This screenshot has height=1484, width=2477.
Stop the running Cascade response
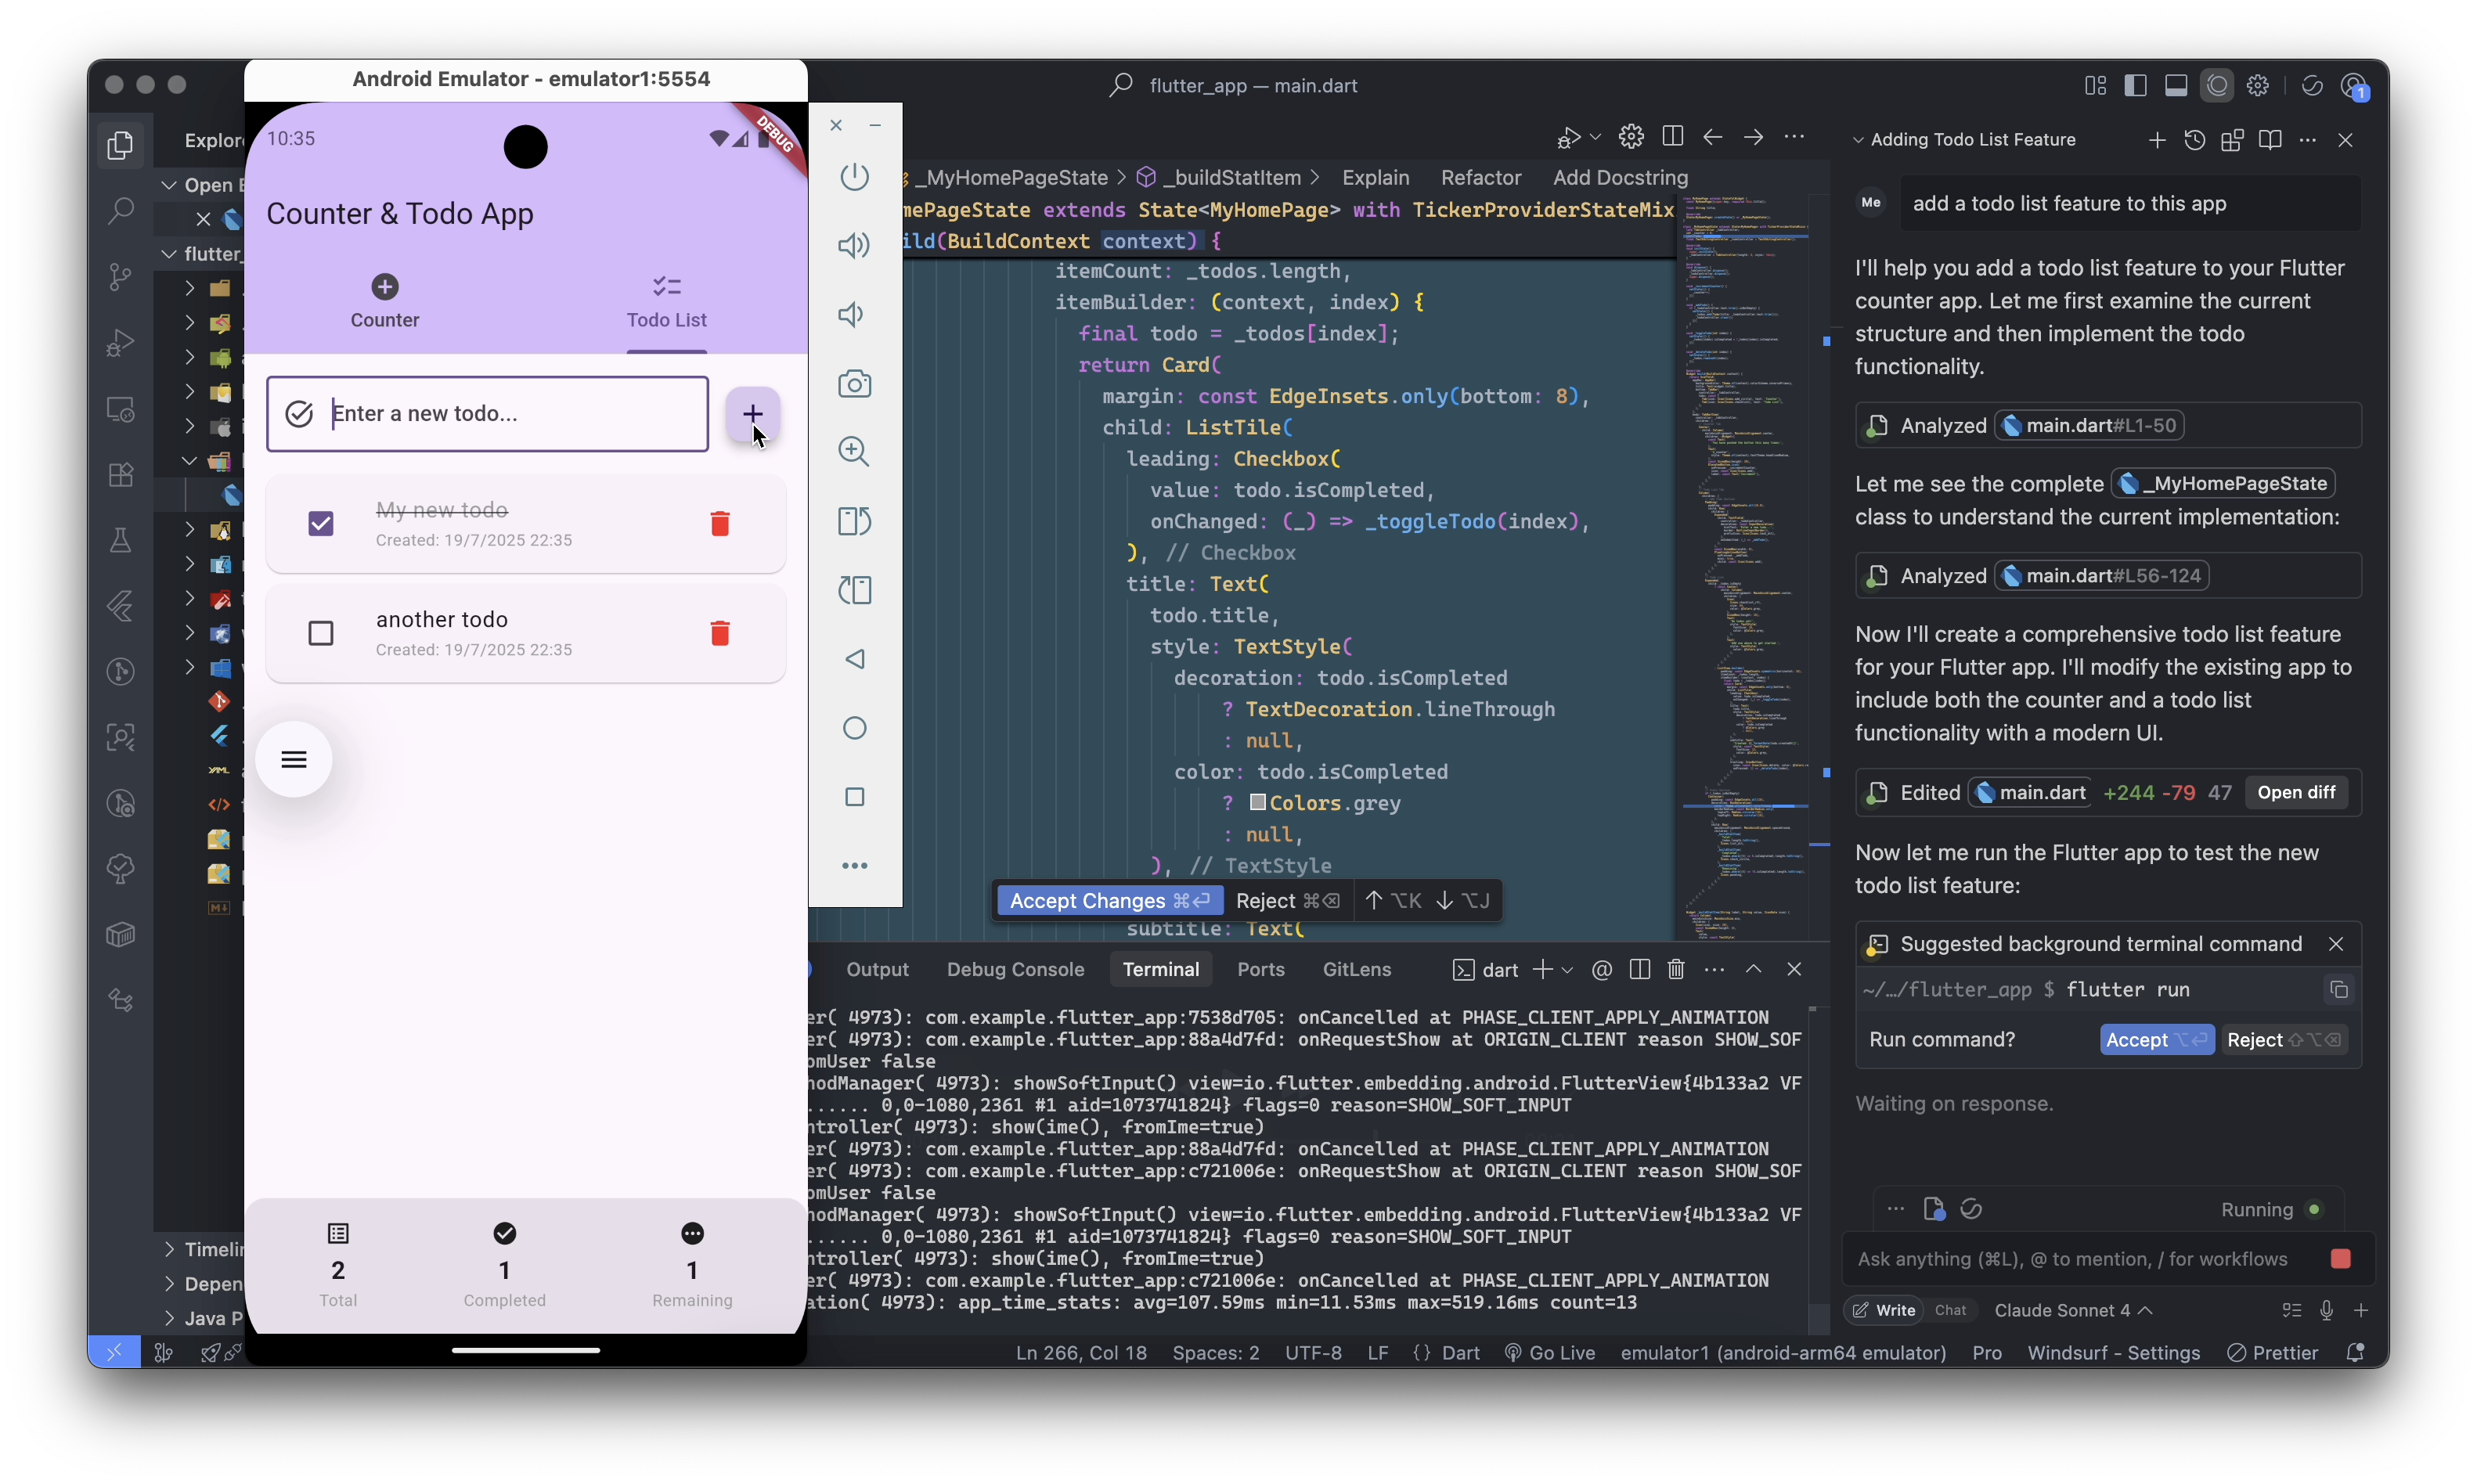(x=2340, y=1259)
